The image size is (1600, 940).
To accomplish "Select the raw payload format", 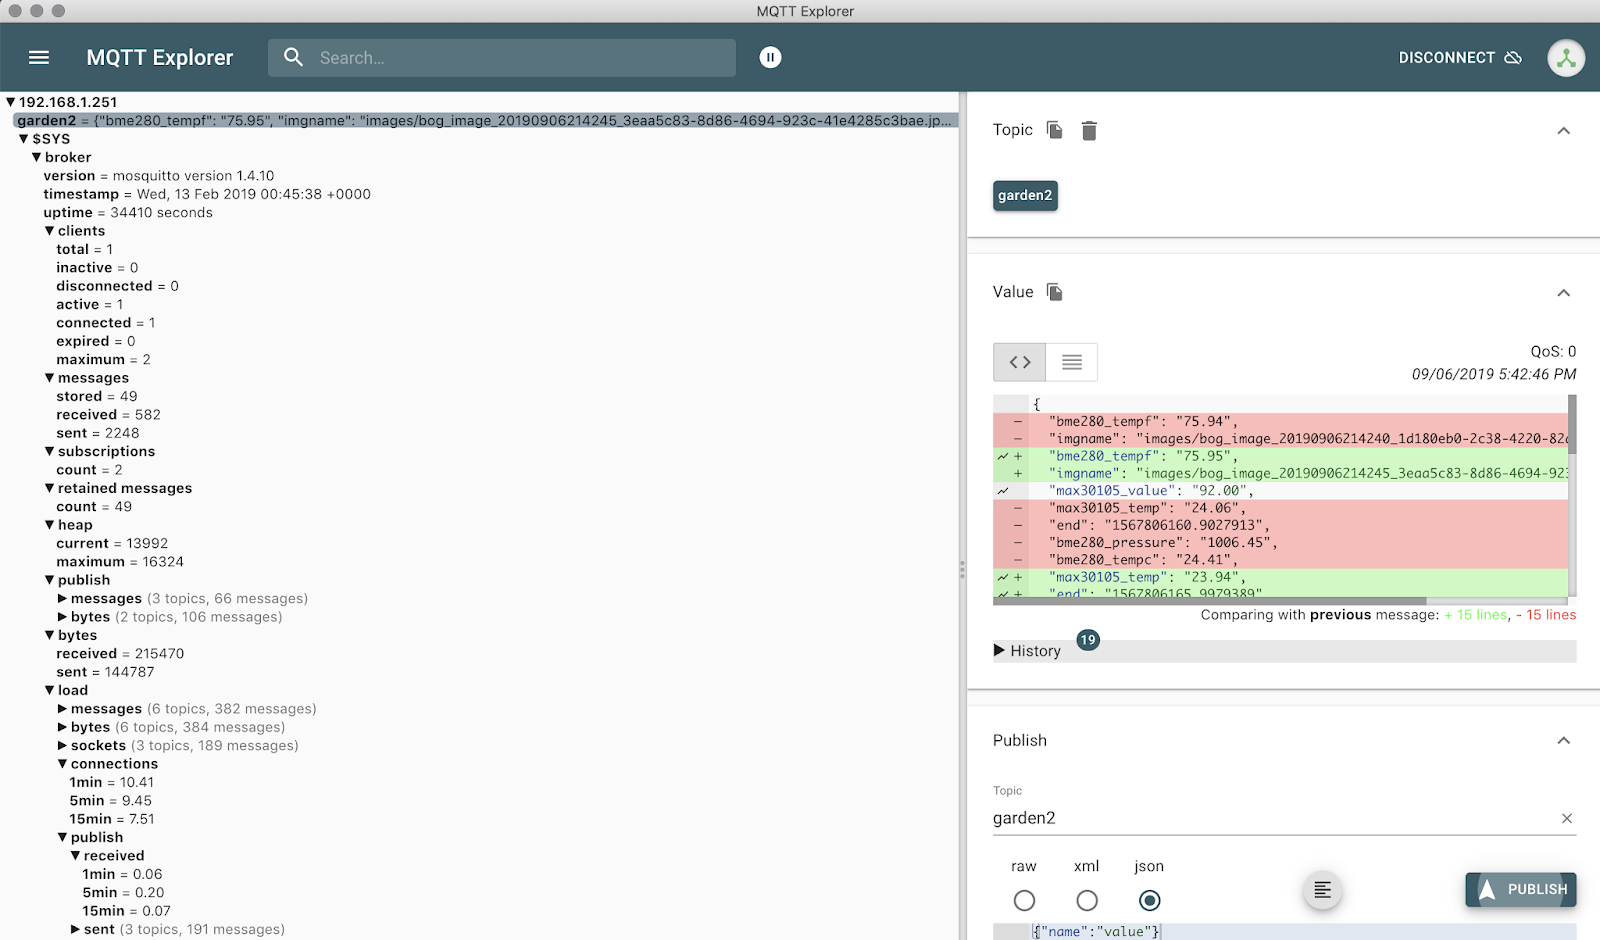I will [1024, 900].
